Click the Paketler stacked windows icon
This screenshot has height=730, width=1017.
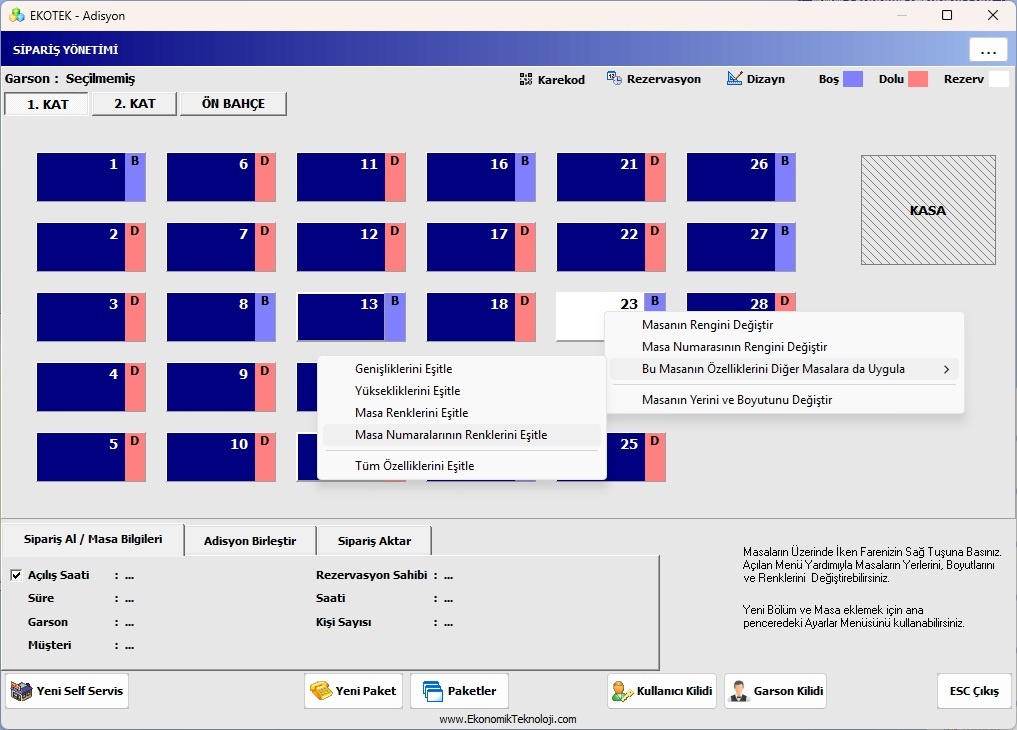pyautogui.click(x=433, y=691)
